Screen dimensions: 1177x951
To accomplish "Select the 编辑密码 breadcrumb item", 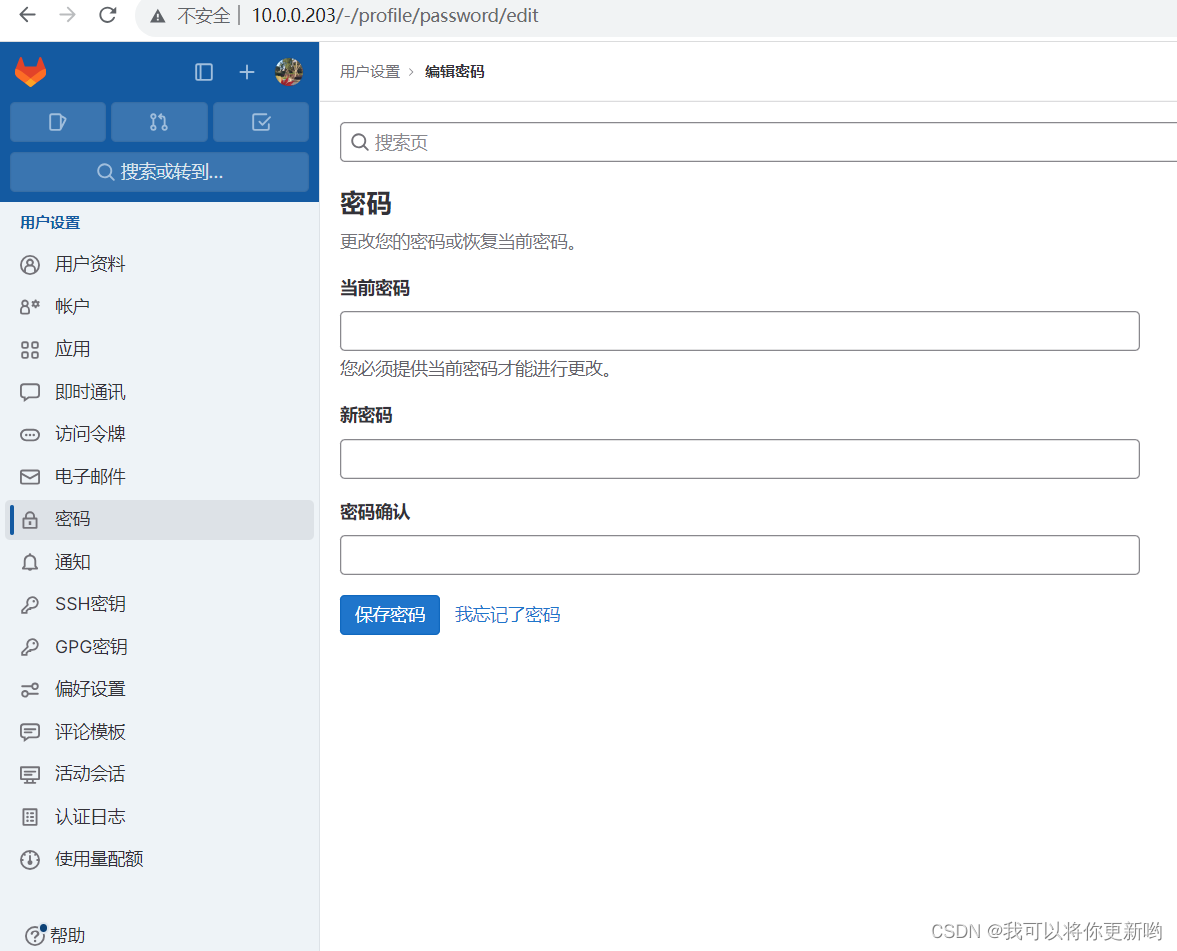I will click(453, 71).
